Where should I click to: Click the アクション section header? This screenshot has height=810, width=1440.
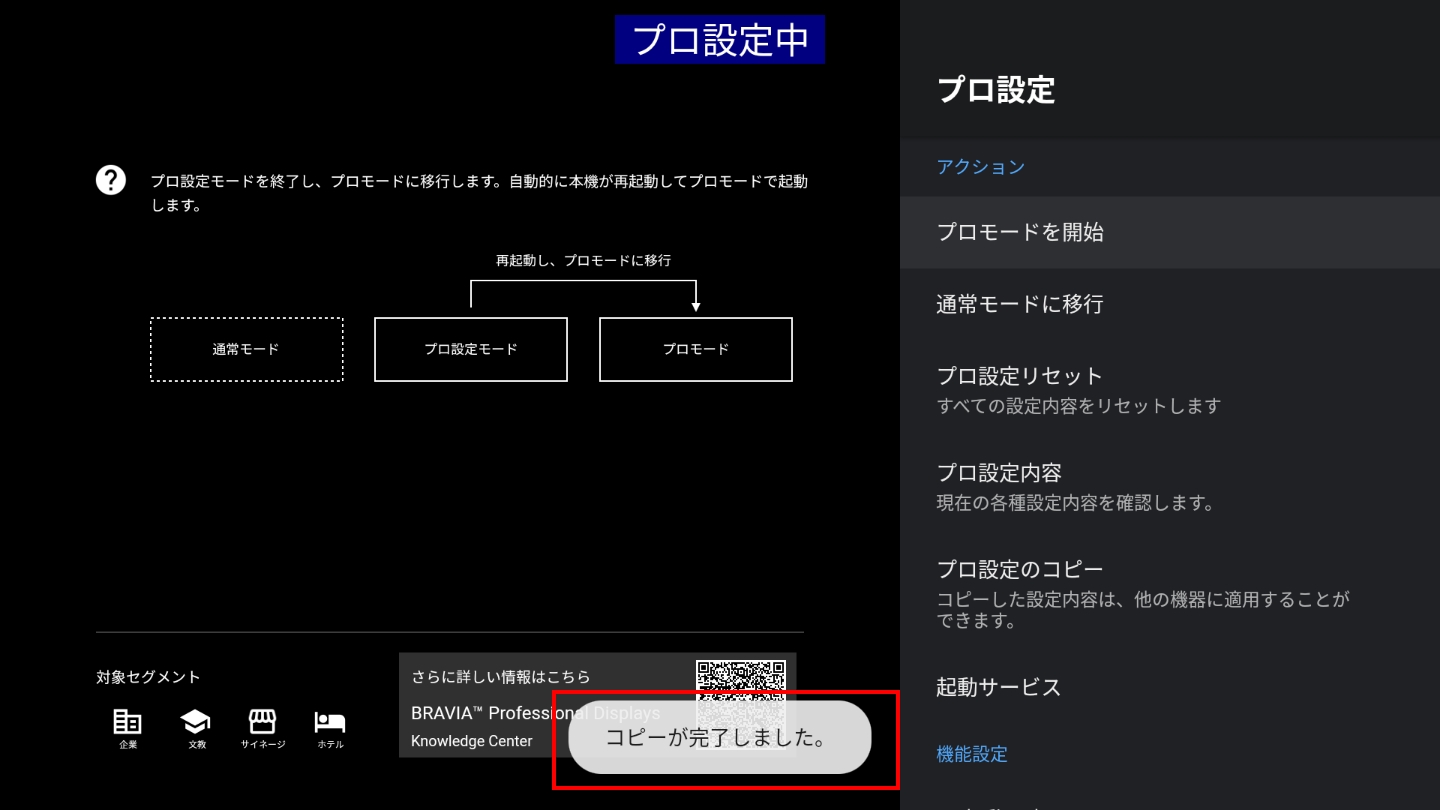tap(981, 167)
